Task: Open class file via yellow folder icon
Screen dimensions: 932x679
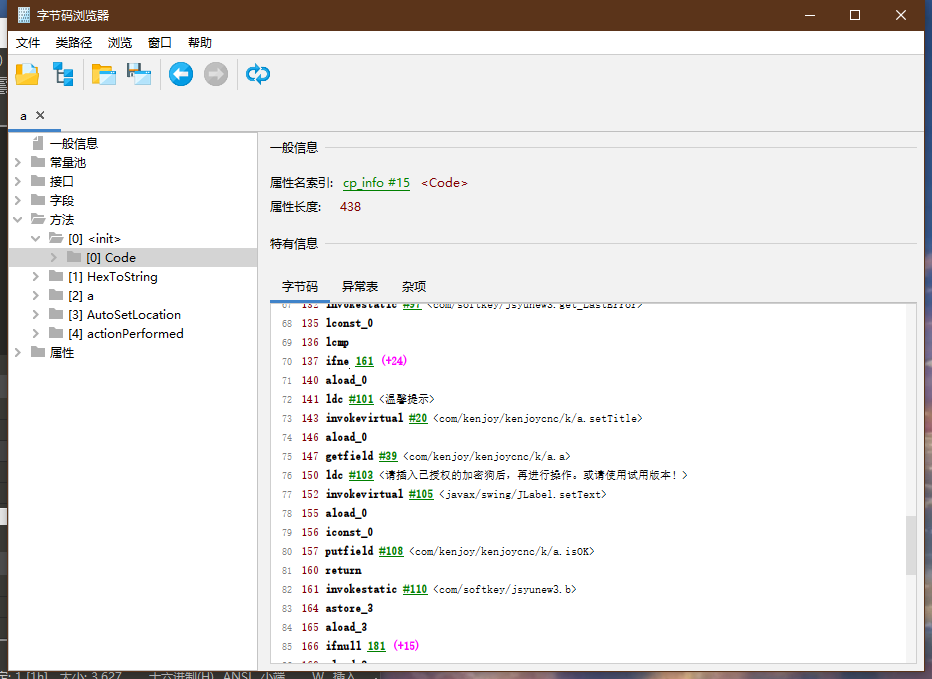Action: point(27,74)
